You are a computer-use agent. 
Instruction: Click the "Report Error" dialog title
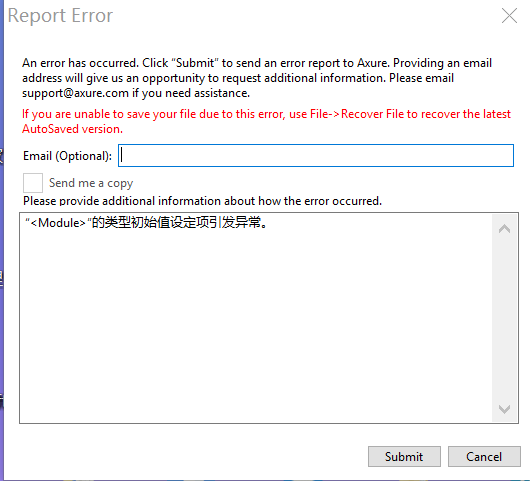coord(60,16)
